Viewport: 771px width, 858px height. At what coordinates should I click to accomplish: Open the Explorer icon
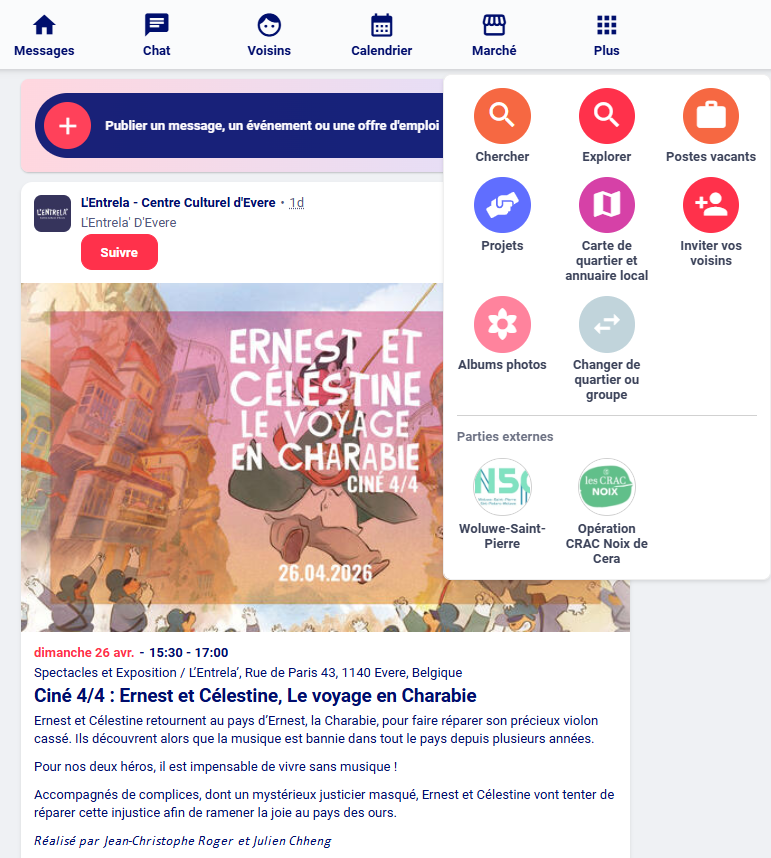pos(606,116)
